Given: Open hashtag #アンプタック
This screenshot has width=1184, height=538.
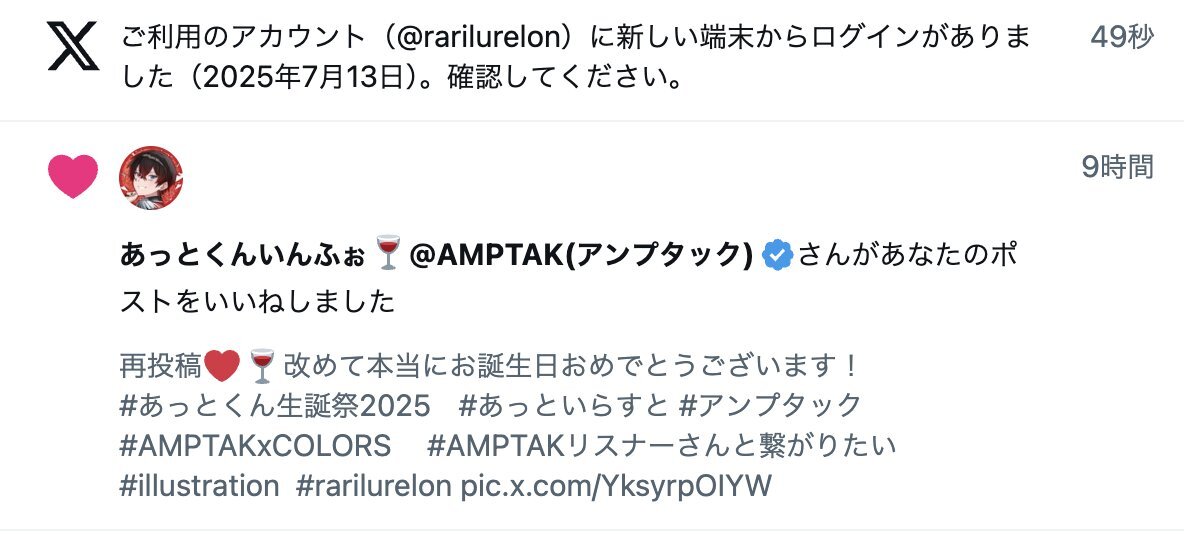Looking at the screenshot, I should pyautogui.click(x=770, y=406).
